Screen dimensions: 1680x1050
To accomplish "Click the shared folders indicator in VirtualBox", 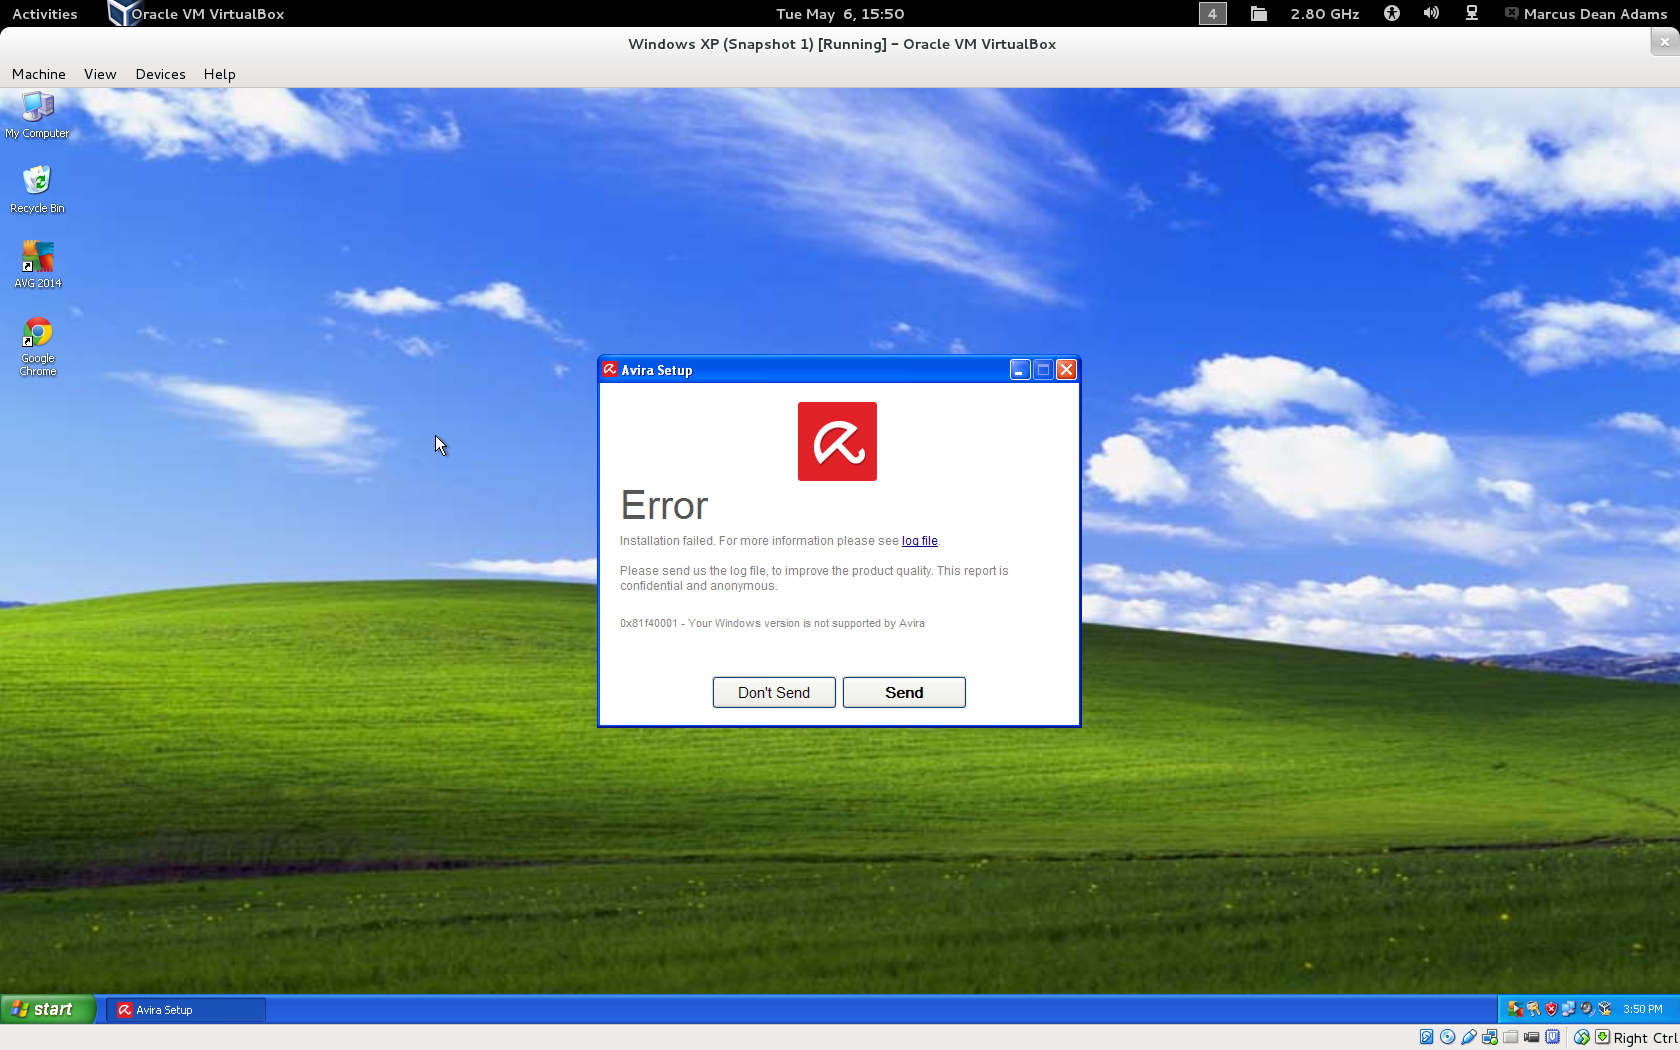I will [x=1511, y=1037].
